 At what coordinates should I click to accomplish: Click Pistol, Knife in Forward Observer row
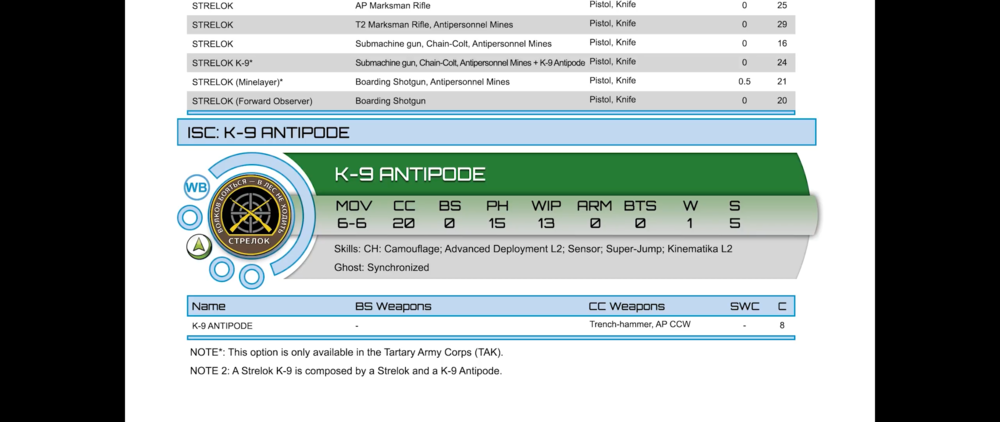(612, 99)
